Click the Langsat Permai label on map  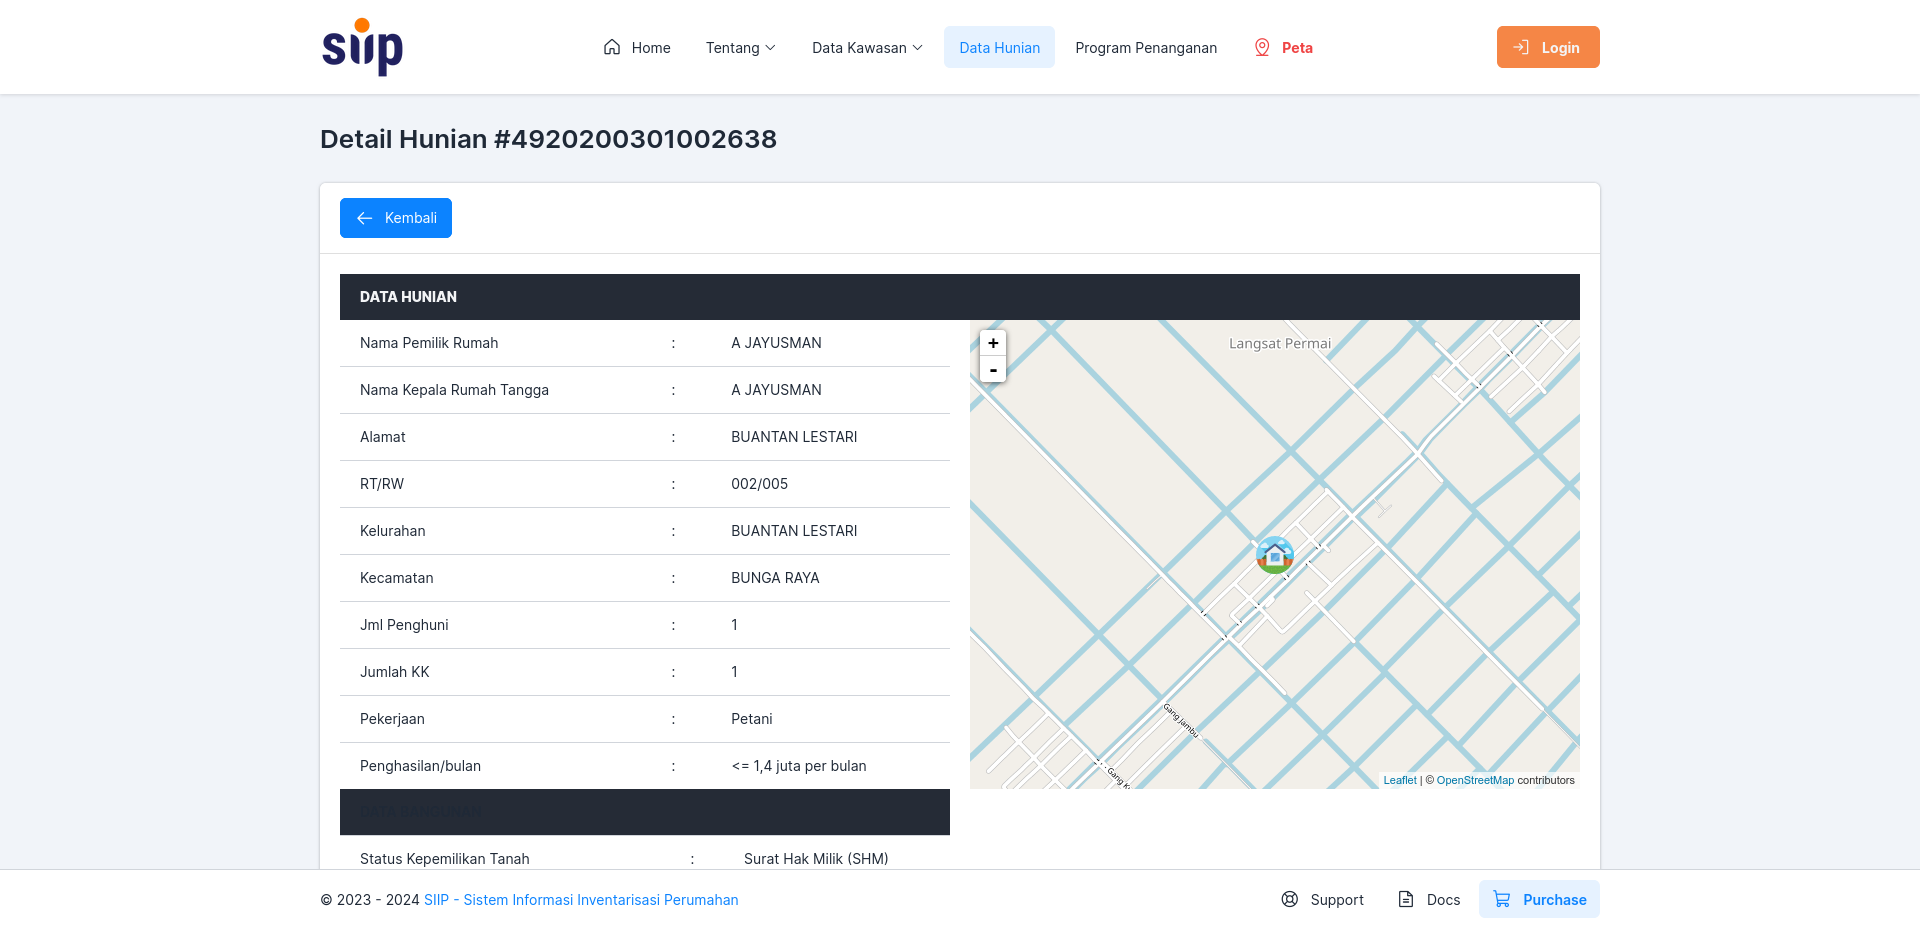coord(1280,343)
